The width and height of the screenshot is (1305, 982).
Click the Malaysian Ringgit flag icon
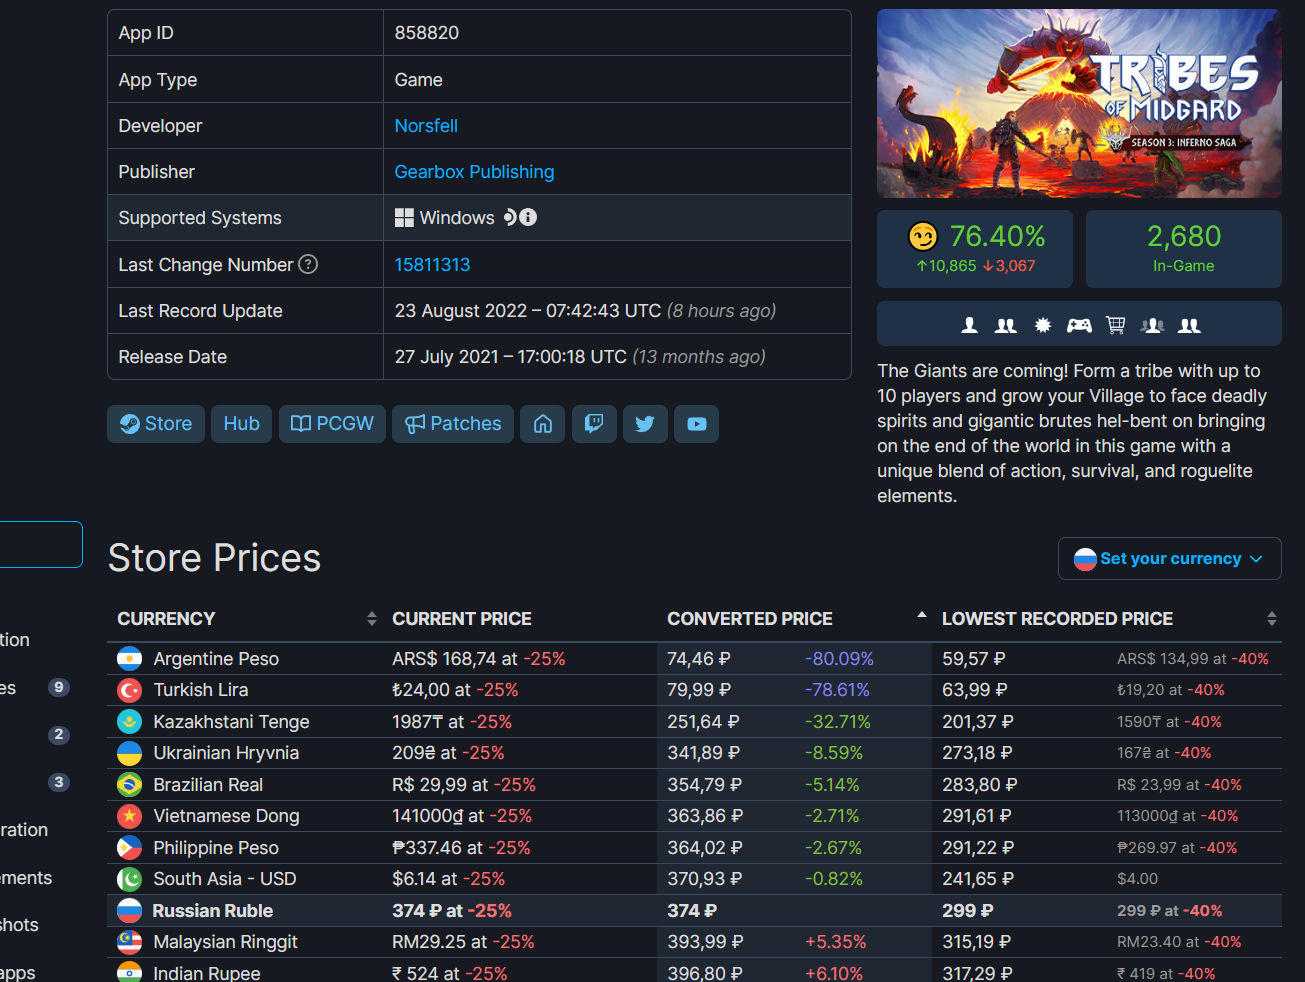[129, 942]
